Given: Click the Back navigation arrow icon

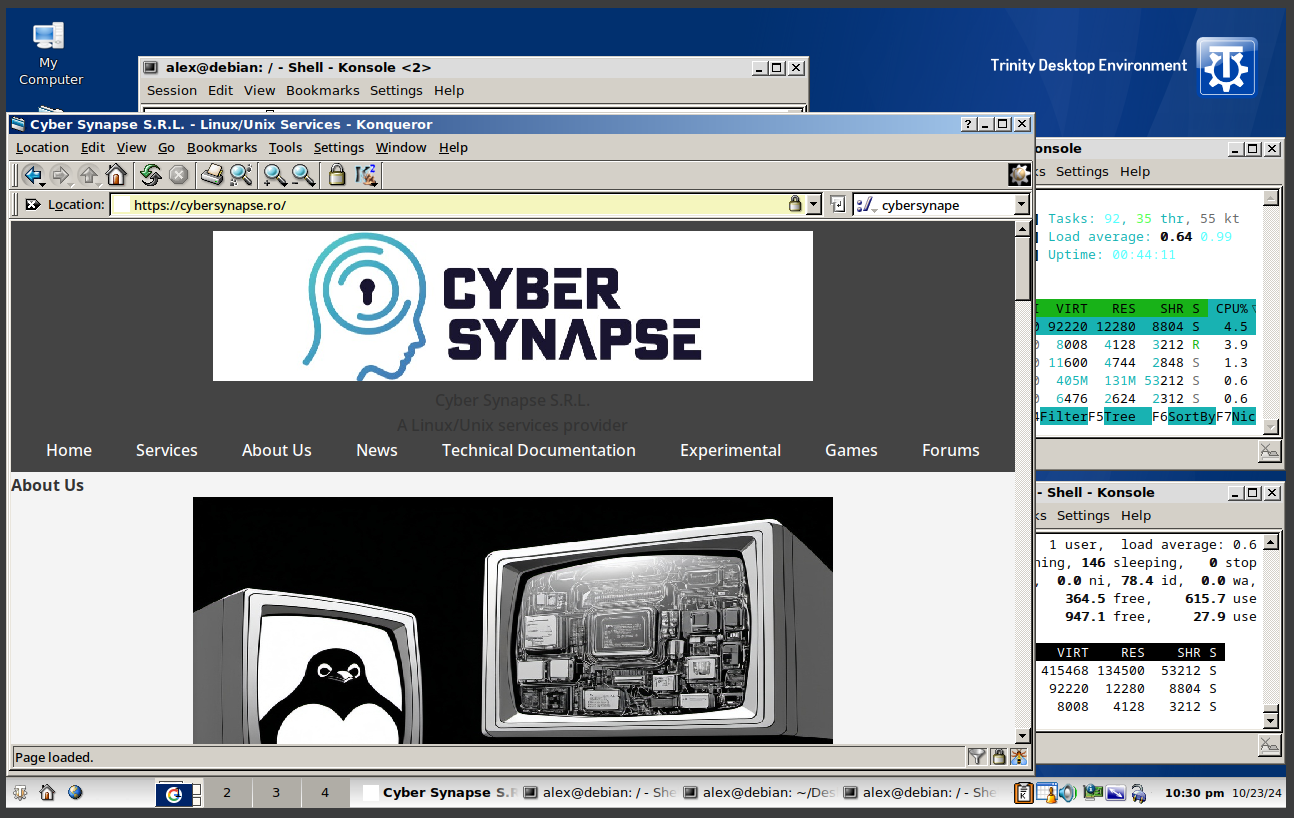Looking at the screenshot, I should pos(32,176).
